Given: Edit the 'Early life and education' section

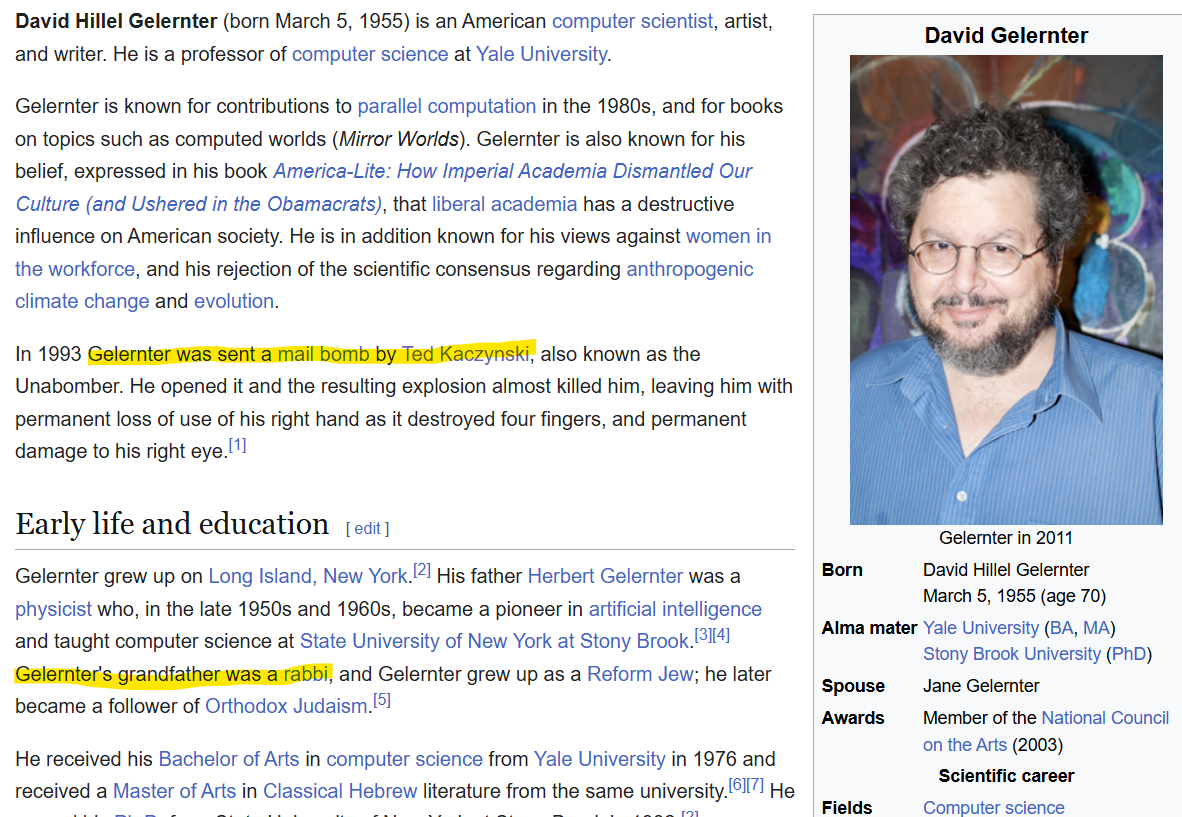Looking at the screenshot, I should pos(367,529).
